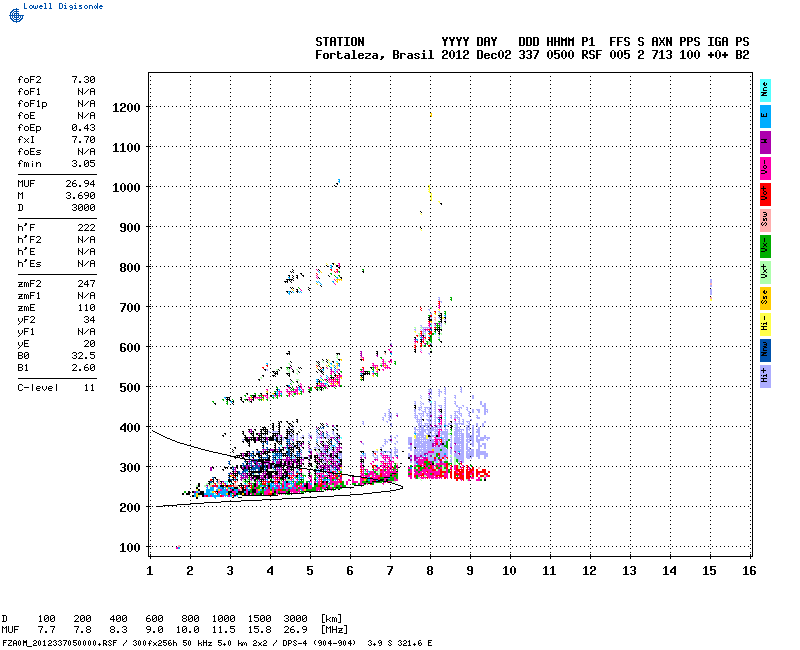Select the Sse orange legend swatch
Screen dimensions: 800x650
[765, 298]
